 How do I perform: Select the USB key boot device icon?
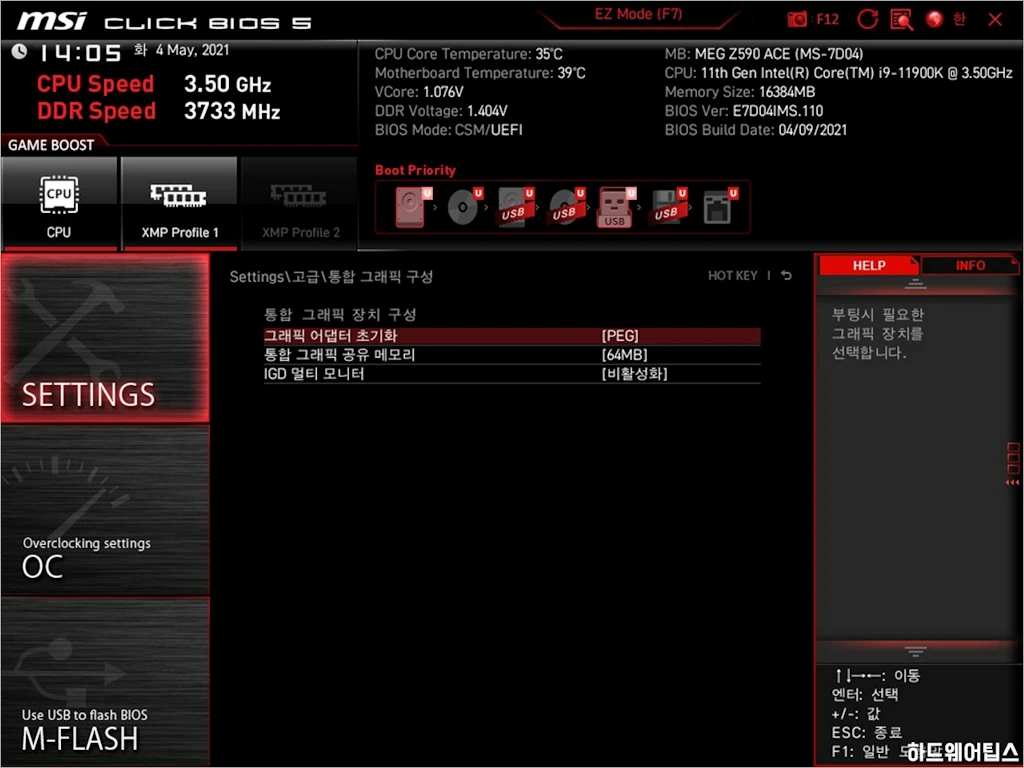tap(616, 207)
